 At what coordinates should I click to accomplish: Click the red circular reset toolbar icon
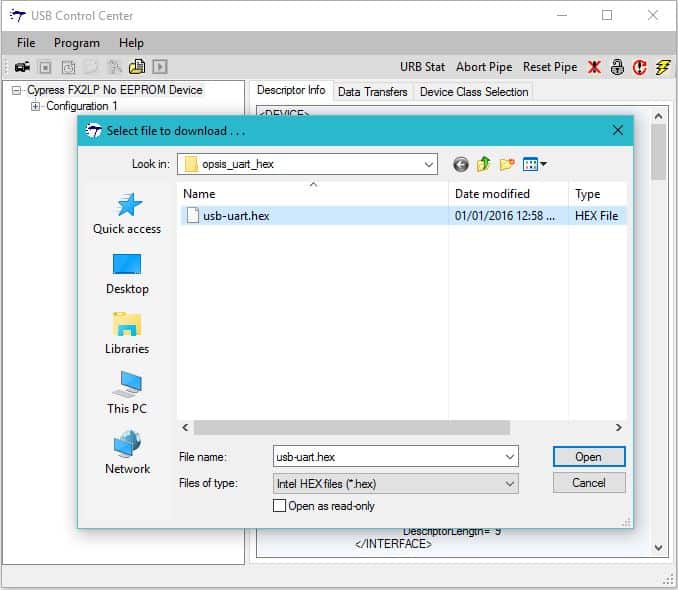coord(640,67)
